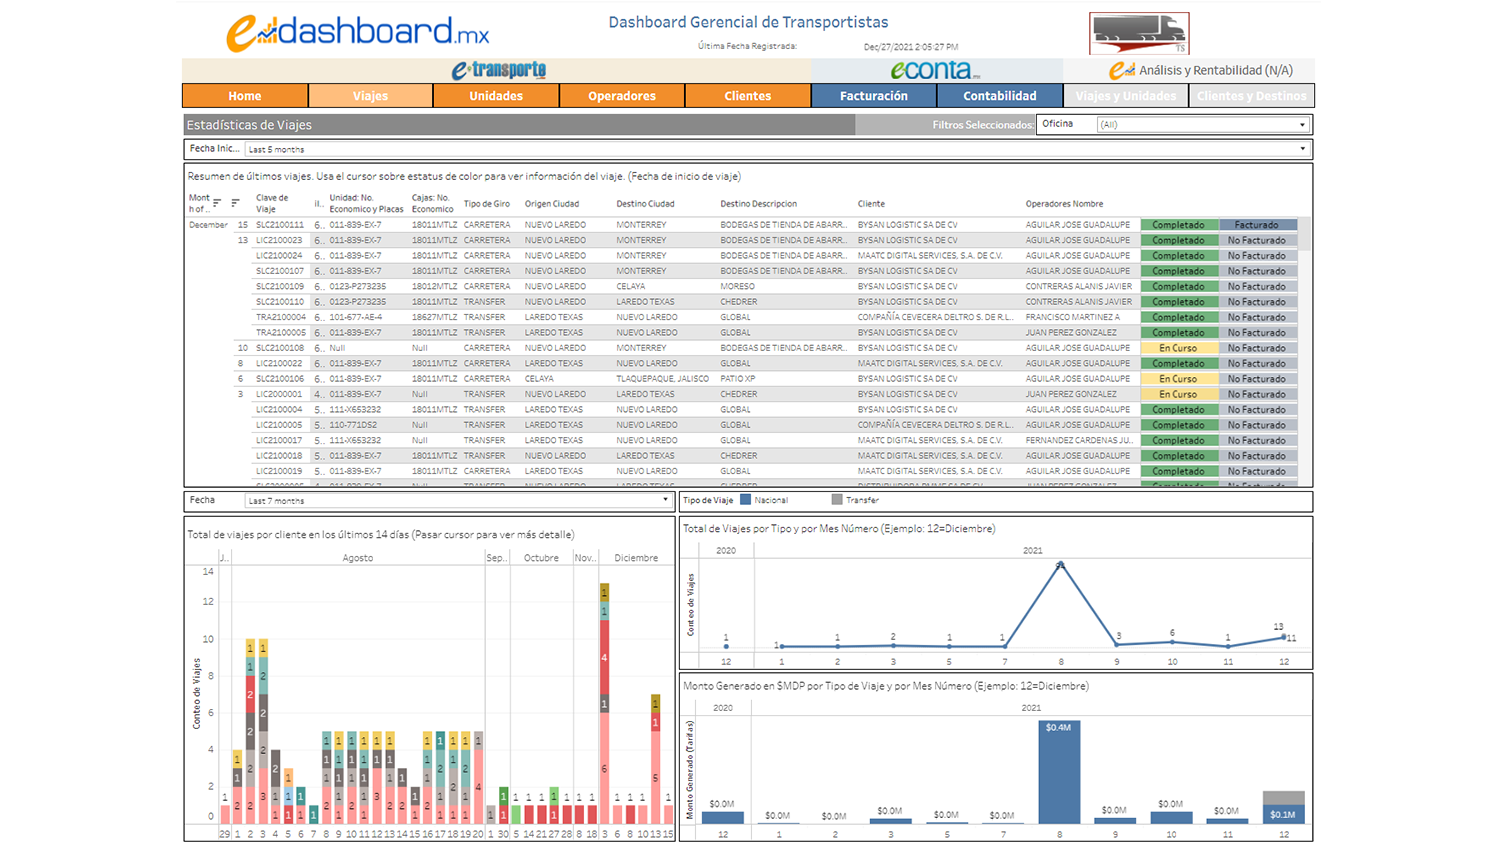The image size is (1495, 846).
Task: Click the Operadores navigation button
Action: coord(621,95)
